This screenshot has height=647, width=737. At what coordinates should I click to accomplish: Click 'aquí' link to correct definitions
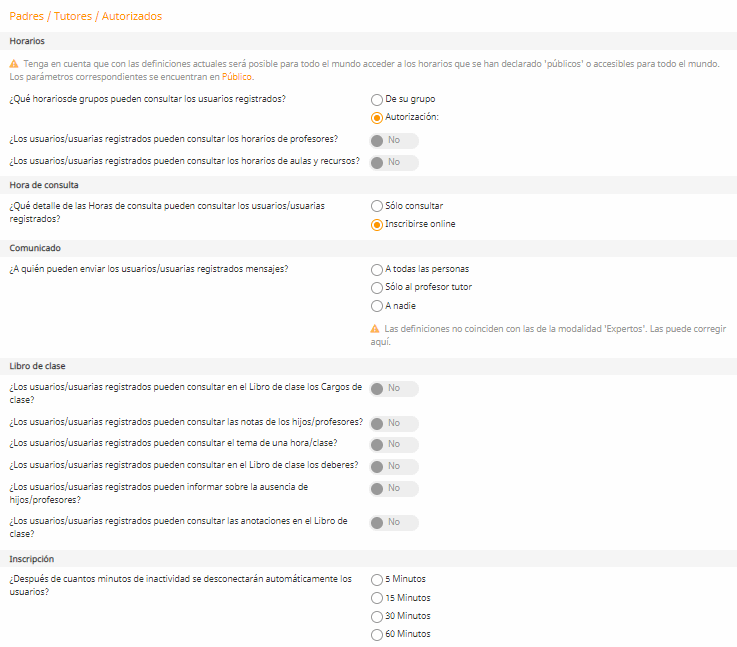379,342
